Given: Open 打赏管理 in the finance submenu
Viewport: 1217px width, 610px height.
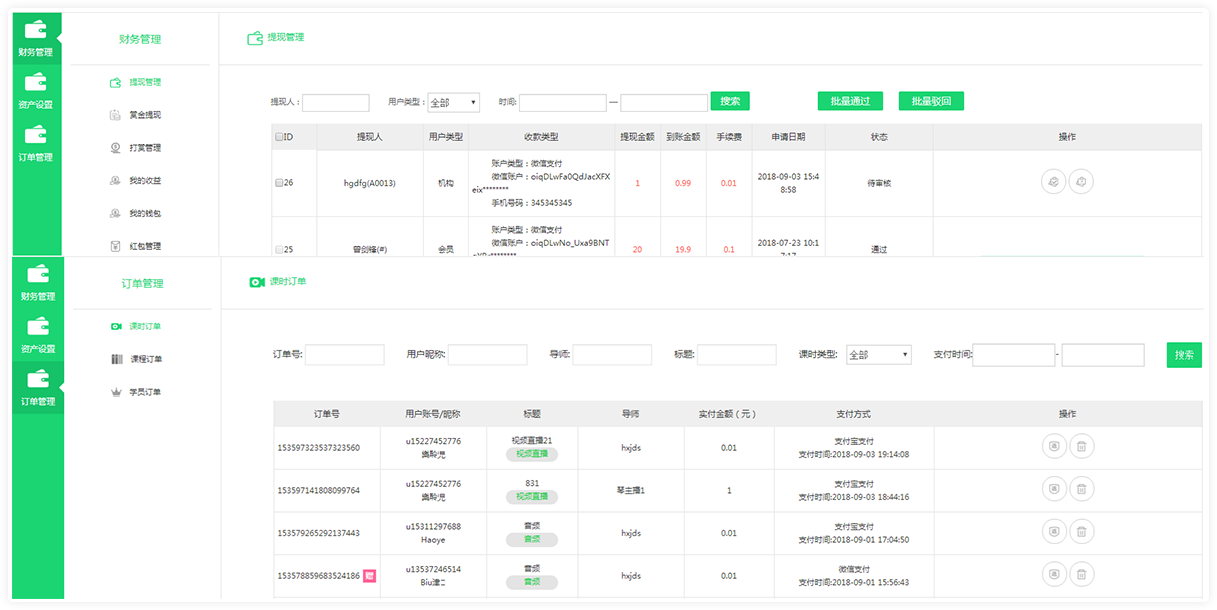Looking at the screenshot, I should pos(144,148).
